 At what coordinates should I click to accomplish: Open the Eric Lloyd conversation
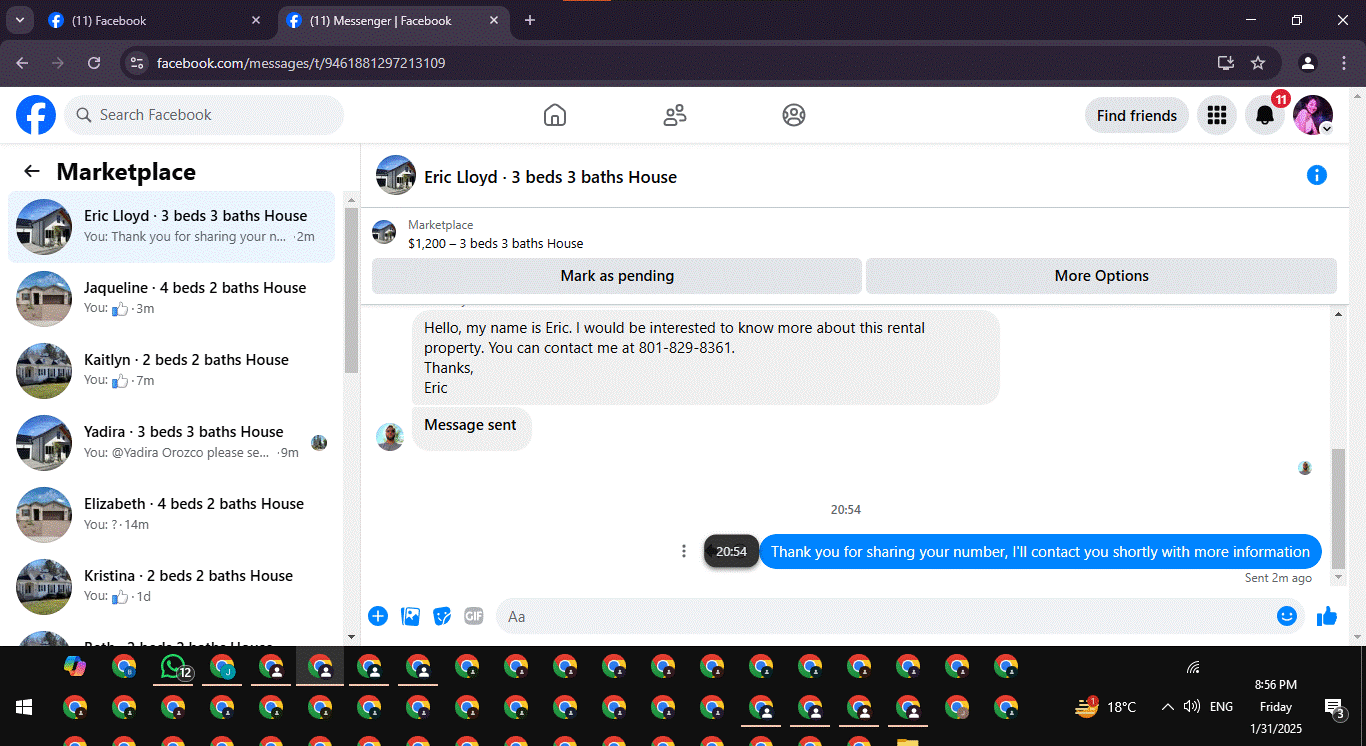pos(172,227)
